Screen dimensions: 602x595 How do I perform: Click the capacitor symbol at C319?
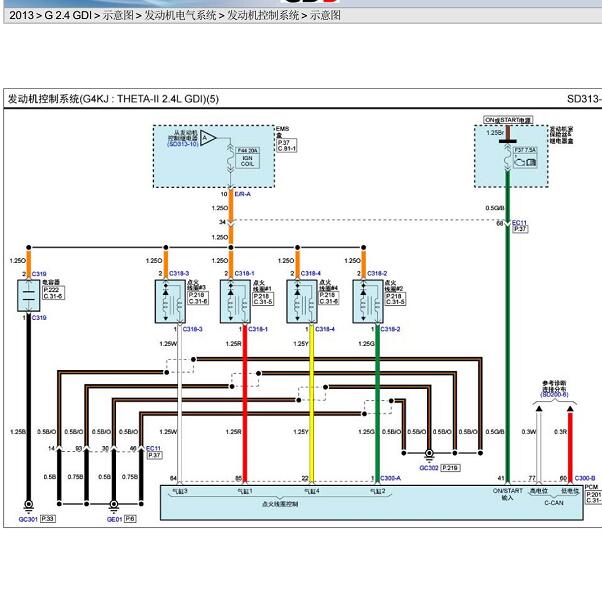(x=29, y=295)
